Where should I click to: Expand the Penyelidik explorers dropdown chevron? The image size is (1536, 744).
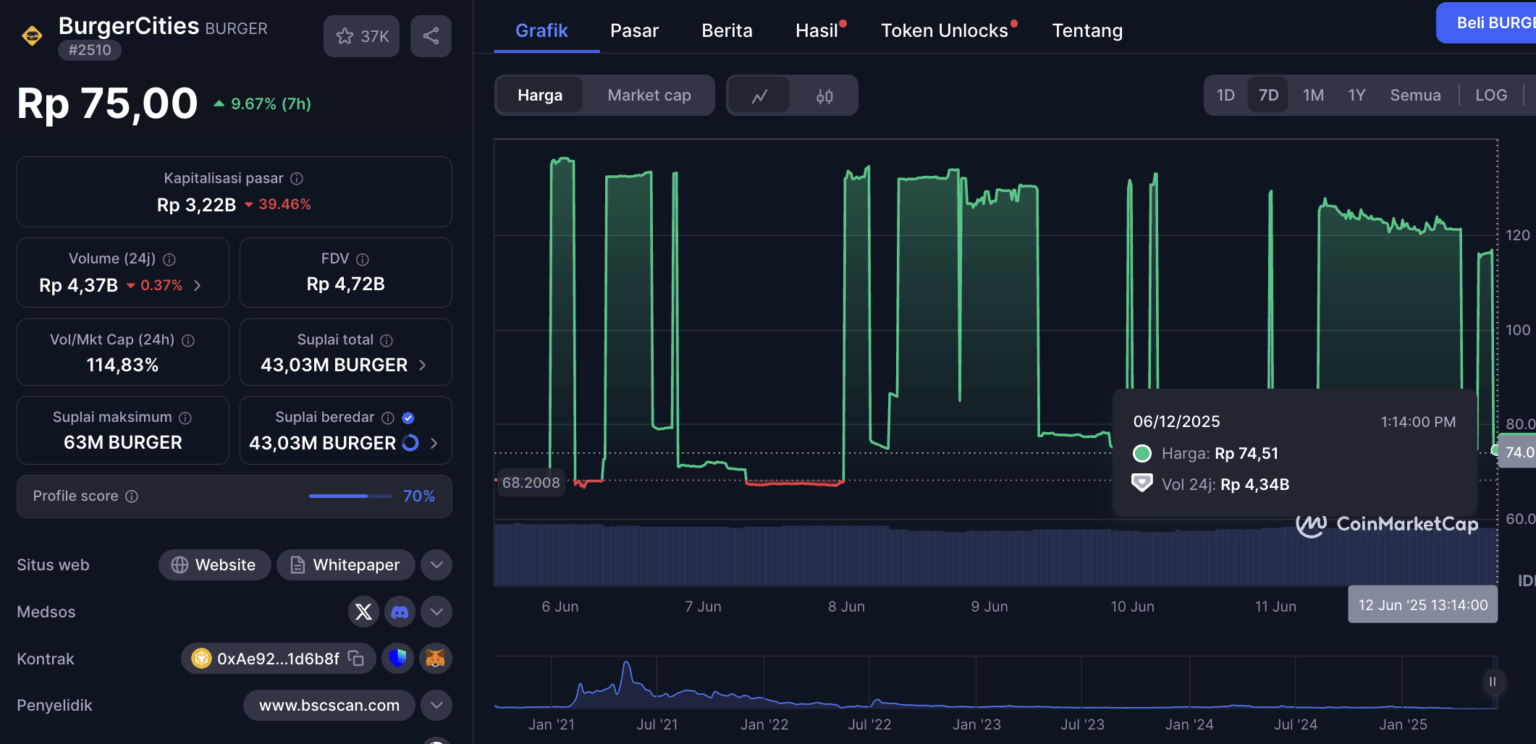tap(436, 705)
